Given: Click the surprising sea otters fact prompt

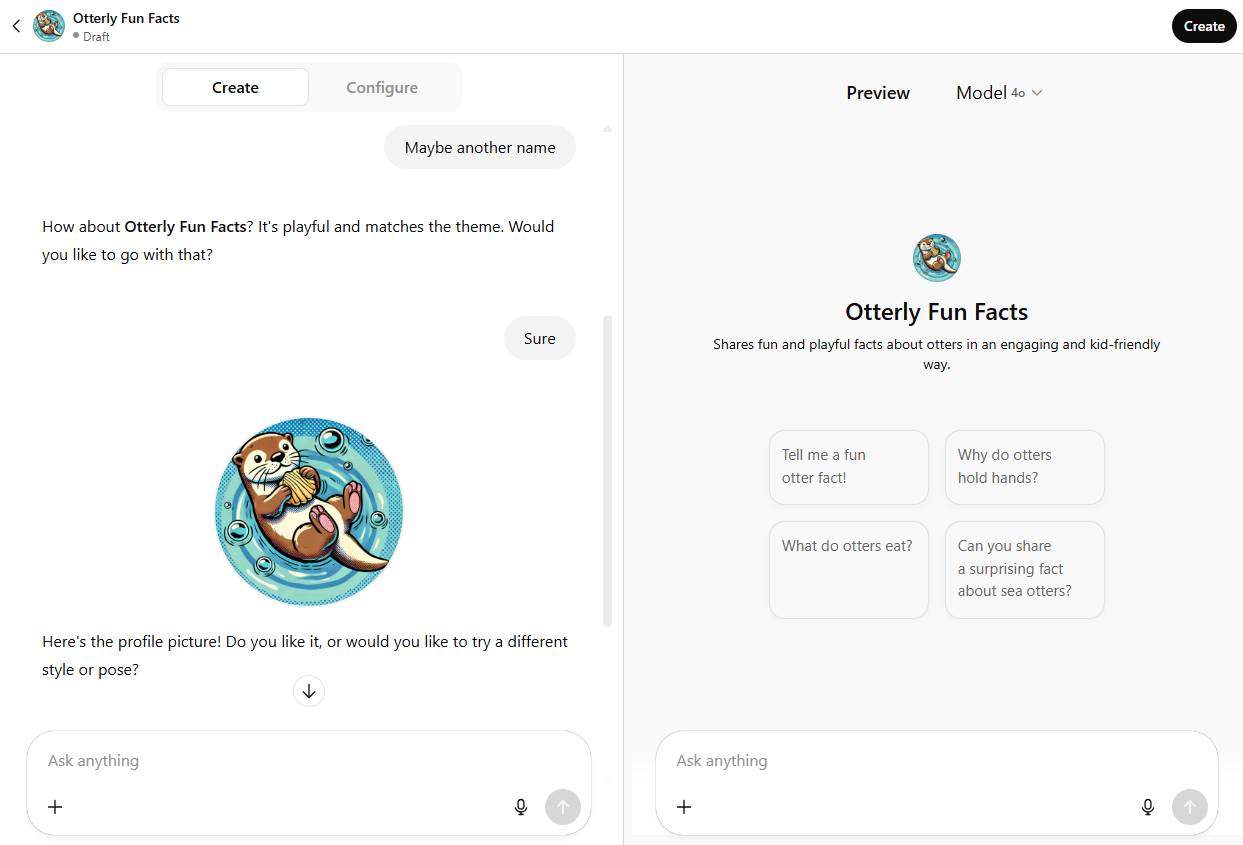Looking at the screenshot, I should point(1024,569).
